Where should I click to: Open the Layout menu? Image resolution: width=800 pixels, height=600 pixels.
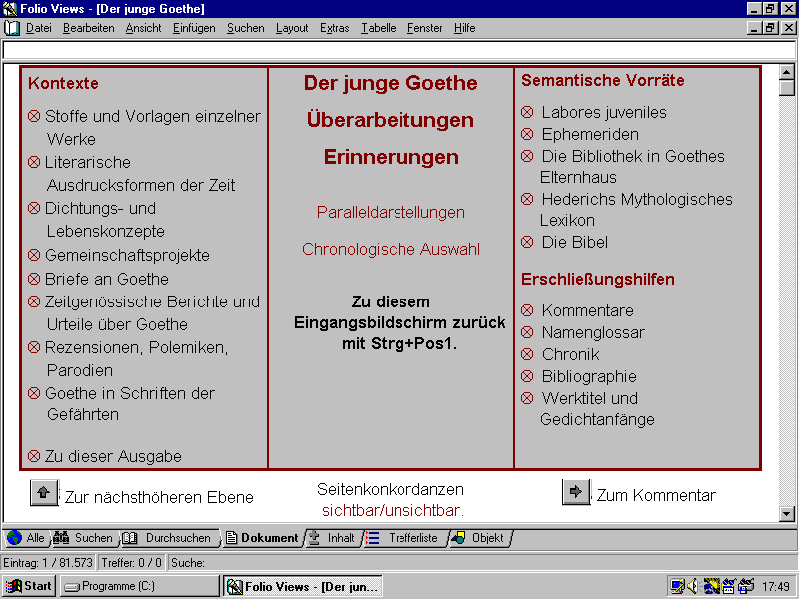pos(292,28)
